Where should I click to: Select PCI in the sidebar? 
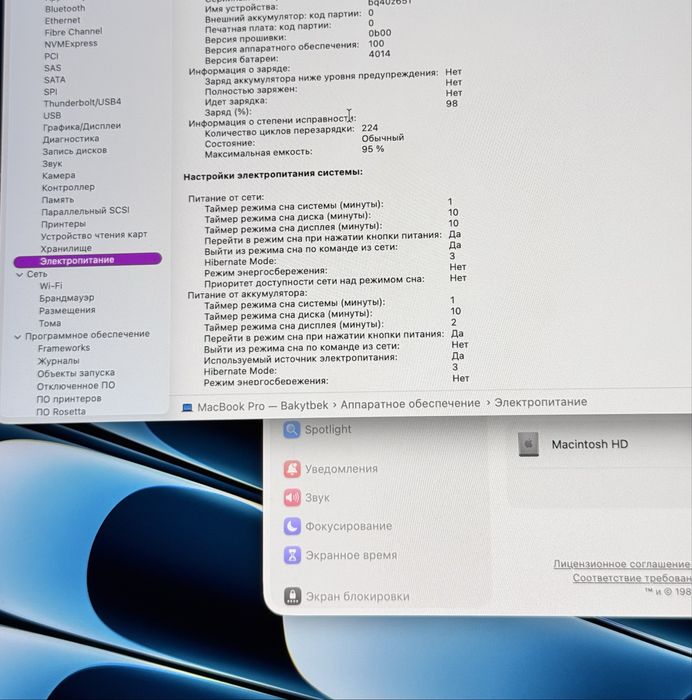51,56
